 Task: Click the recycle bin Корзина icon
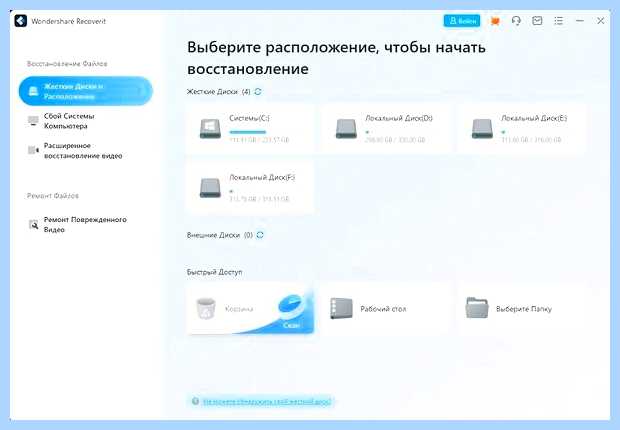(206, 309)
